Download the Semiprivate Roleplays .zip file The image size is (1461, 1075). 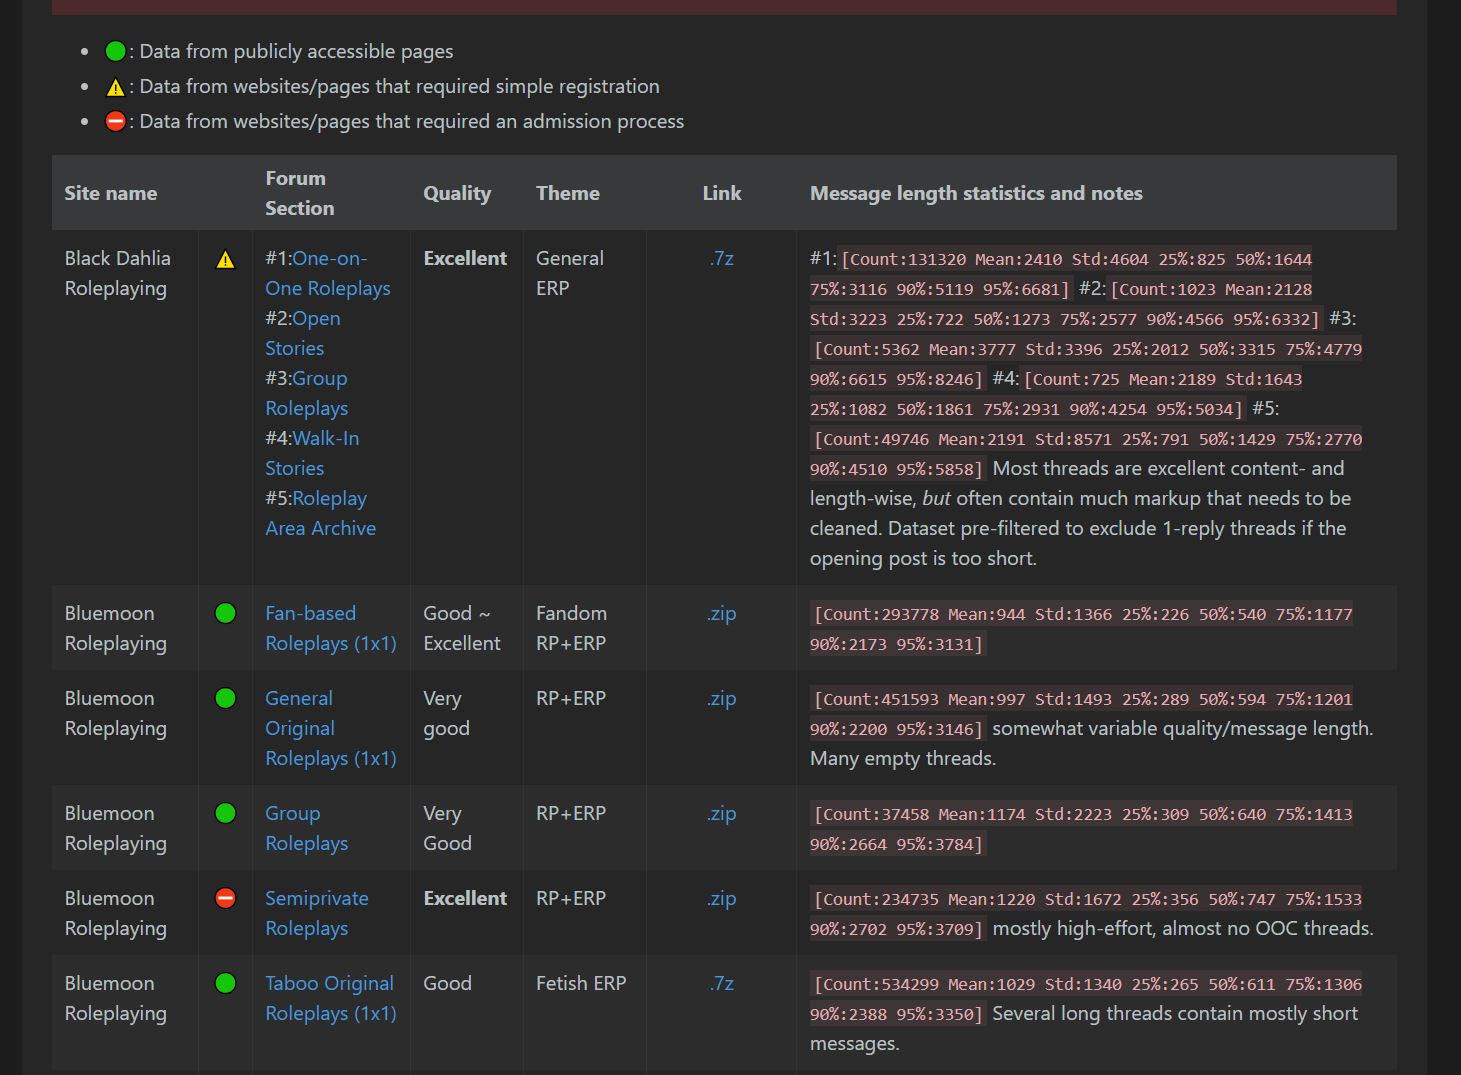721,898
